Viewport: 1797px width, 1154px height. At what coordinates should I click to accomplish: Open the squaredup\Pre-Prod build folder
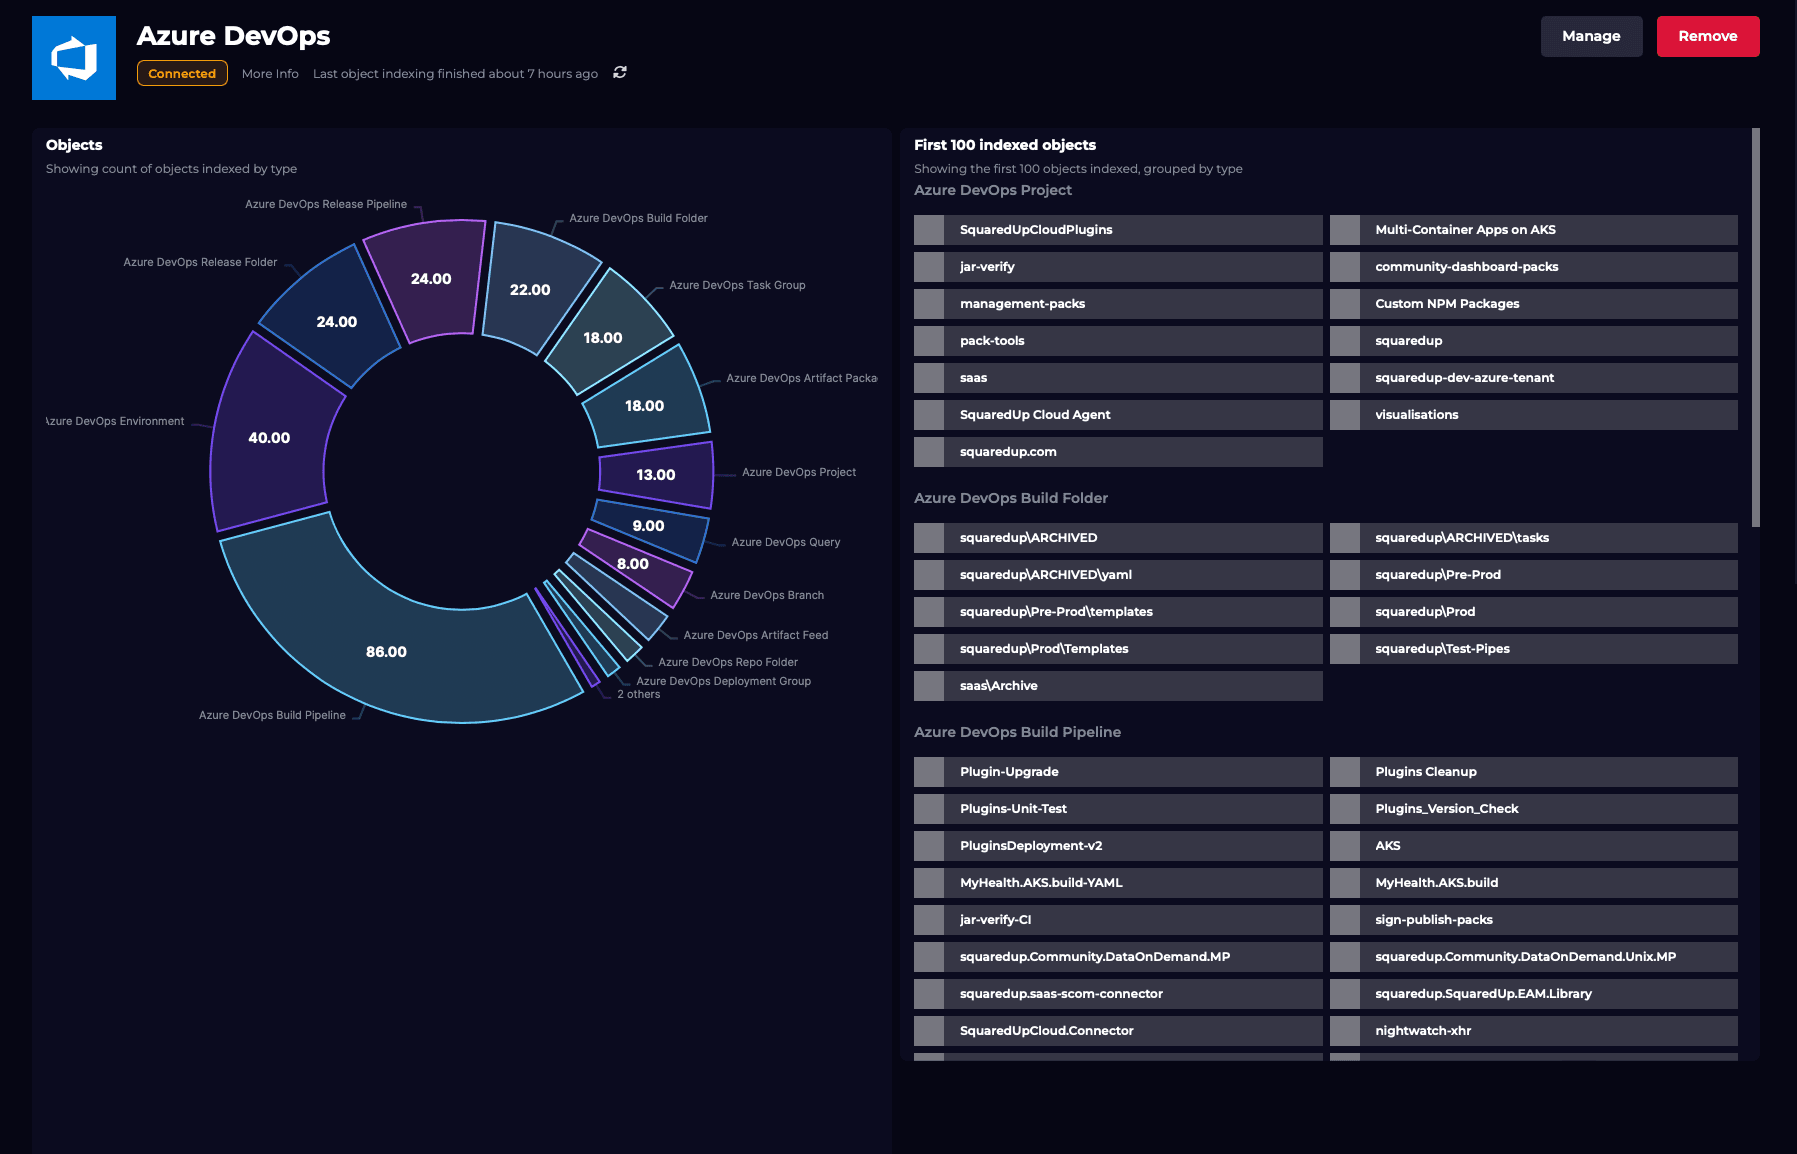[x=1534, y=575]
